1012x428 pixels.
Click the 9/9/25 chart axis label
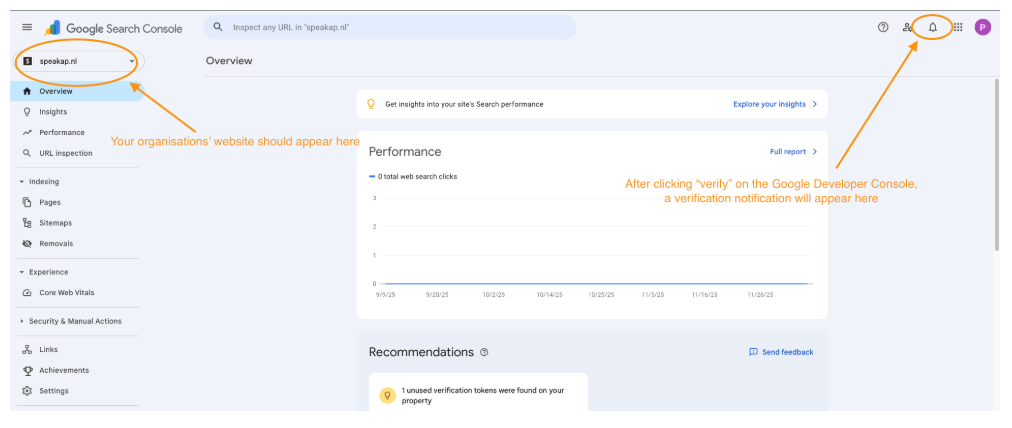384,294
